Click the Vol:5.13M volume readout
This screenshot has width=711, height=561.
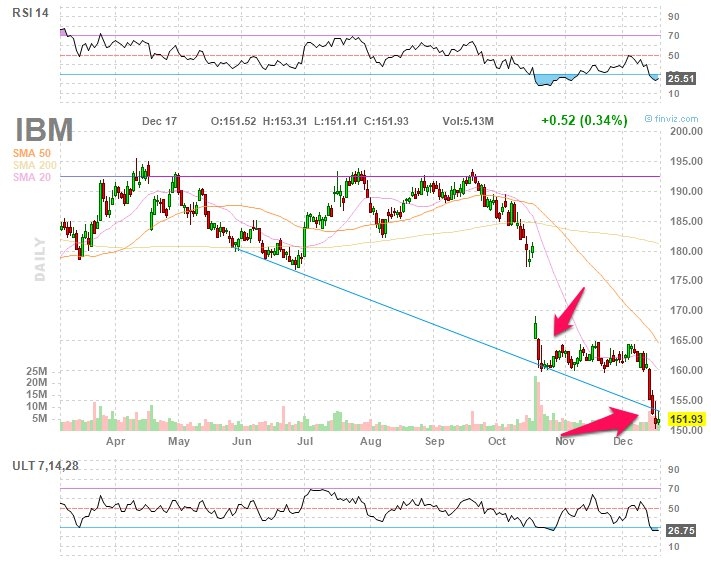pyautogui.click(x=468, y=121)
